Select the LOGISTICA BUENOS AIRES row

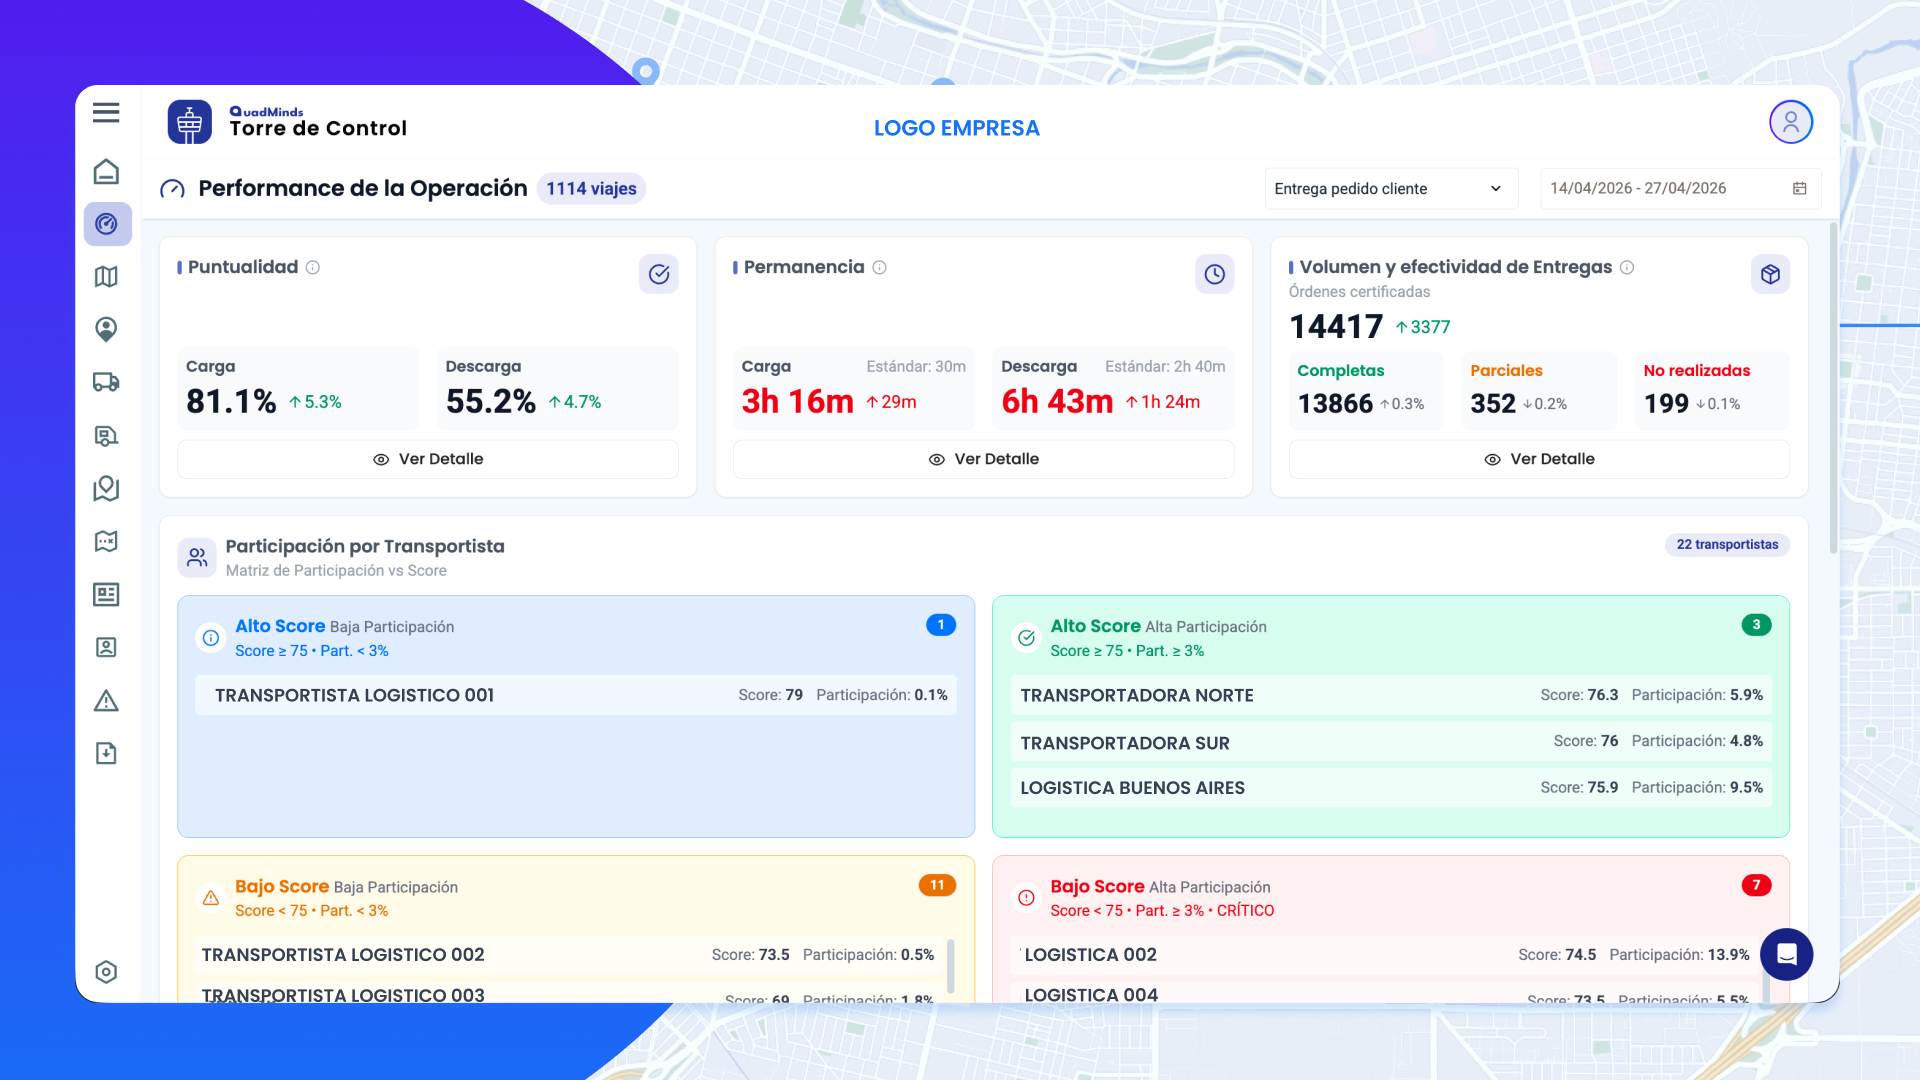(1391, 788)
